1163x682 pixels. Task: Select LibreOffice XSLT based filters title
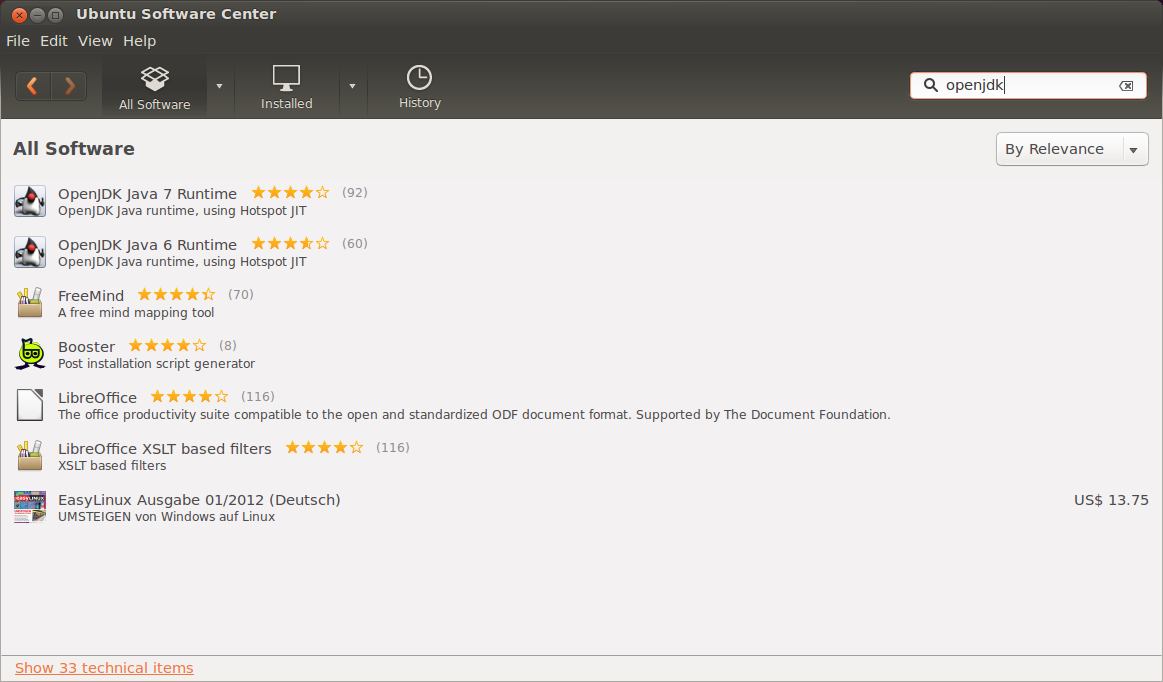165,448
